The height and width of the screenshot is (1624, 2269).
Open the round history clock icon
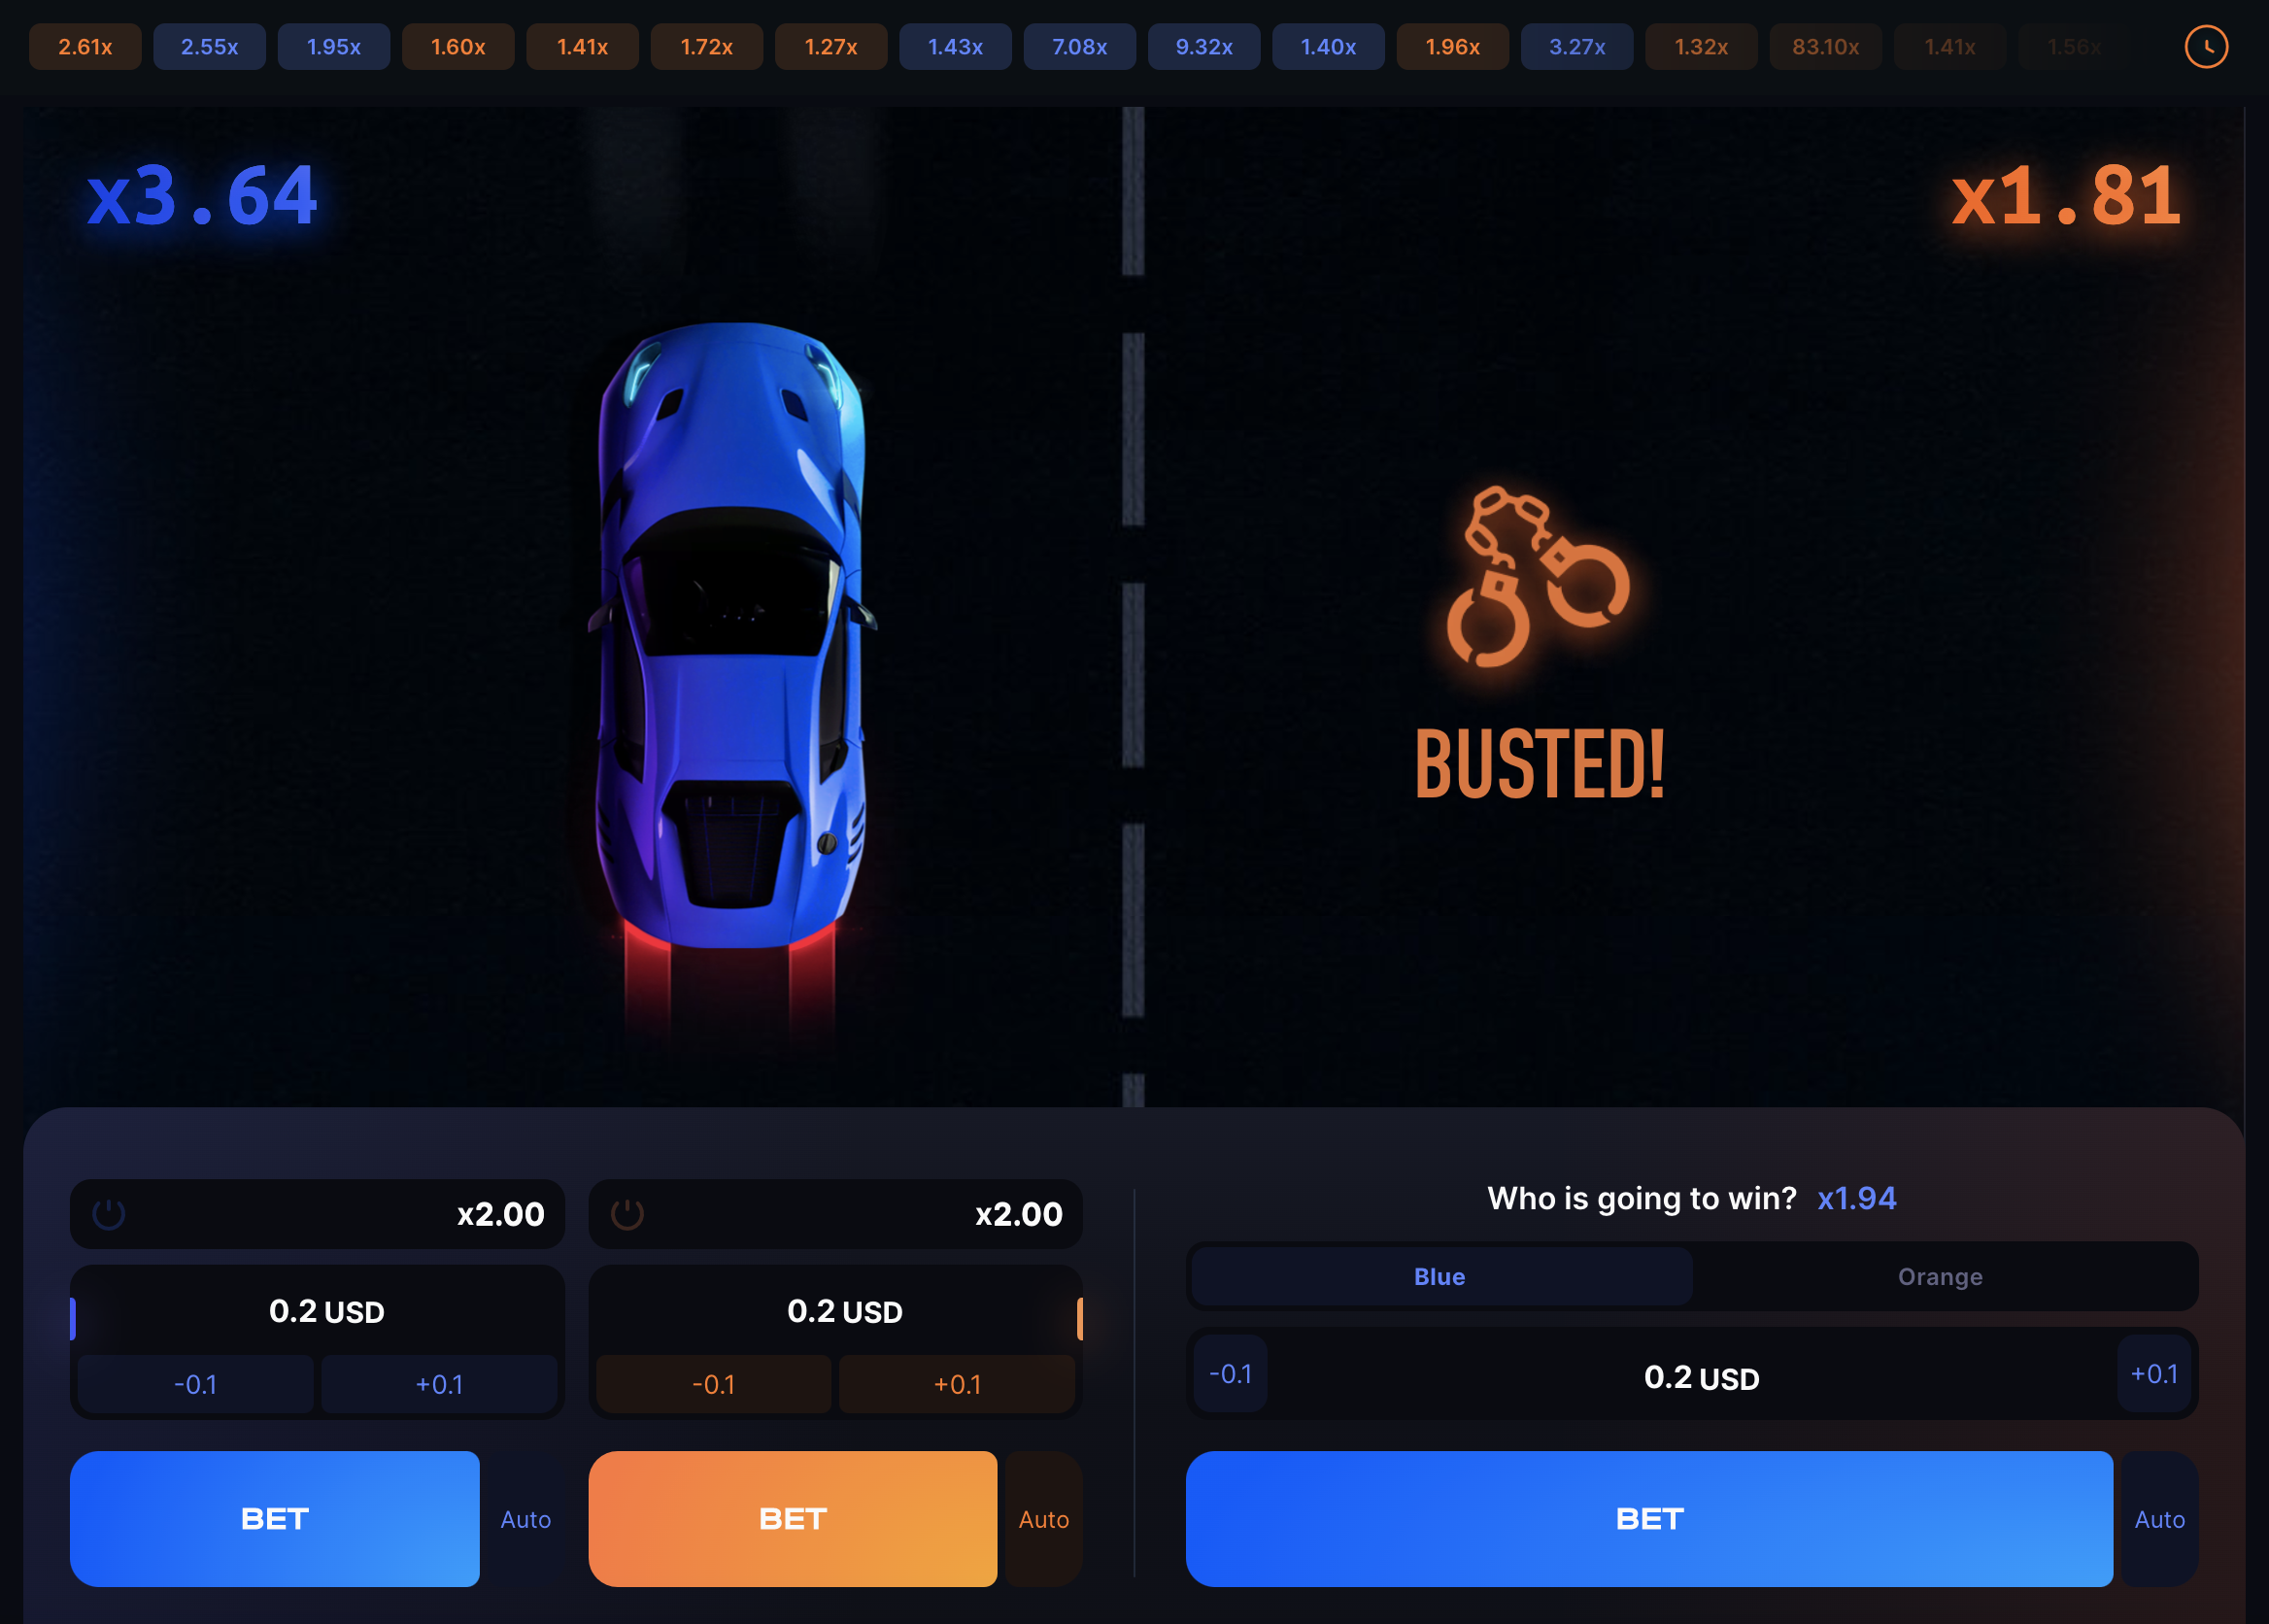pos(2206,47)
